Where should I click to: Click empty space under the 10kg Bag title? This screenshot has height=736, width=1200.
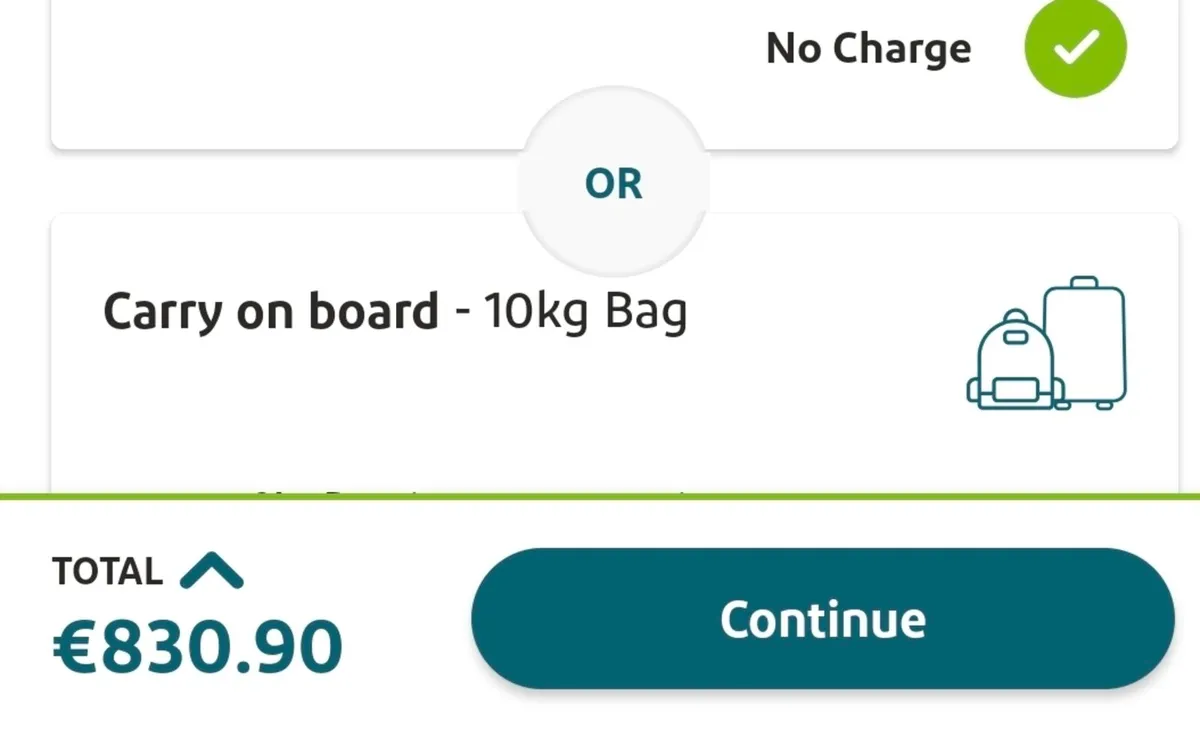(x=400, y=410)
